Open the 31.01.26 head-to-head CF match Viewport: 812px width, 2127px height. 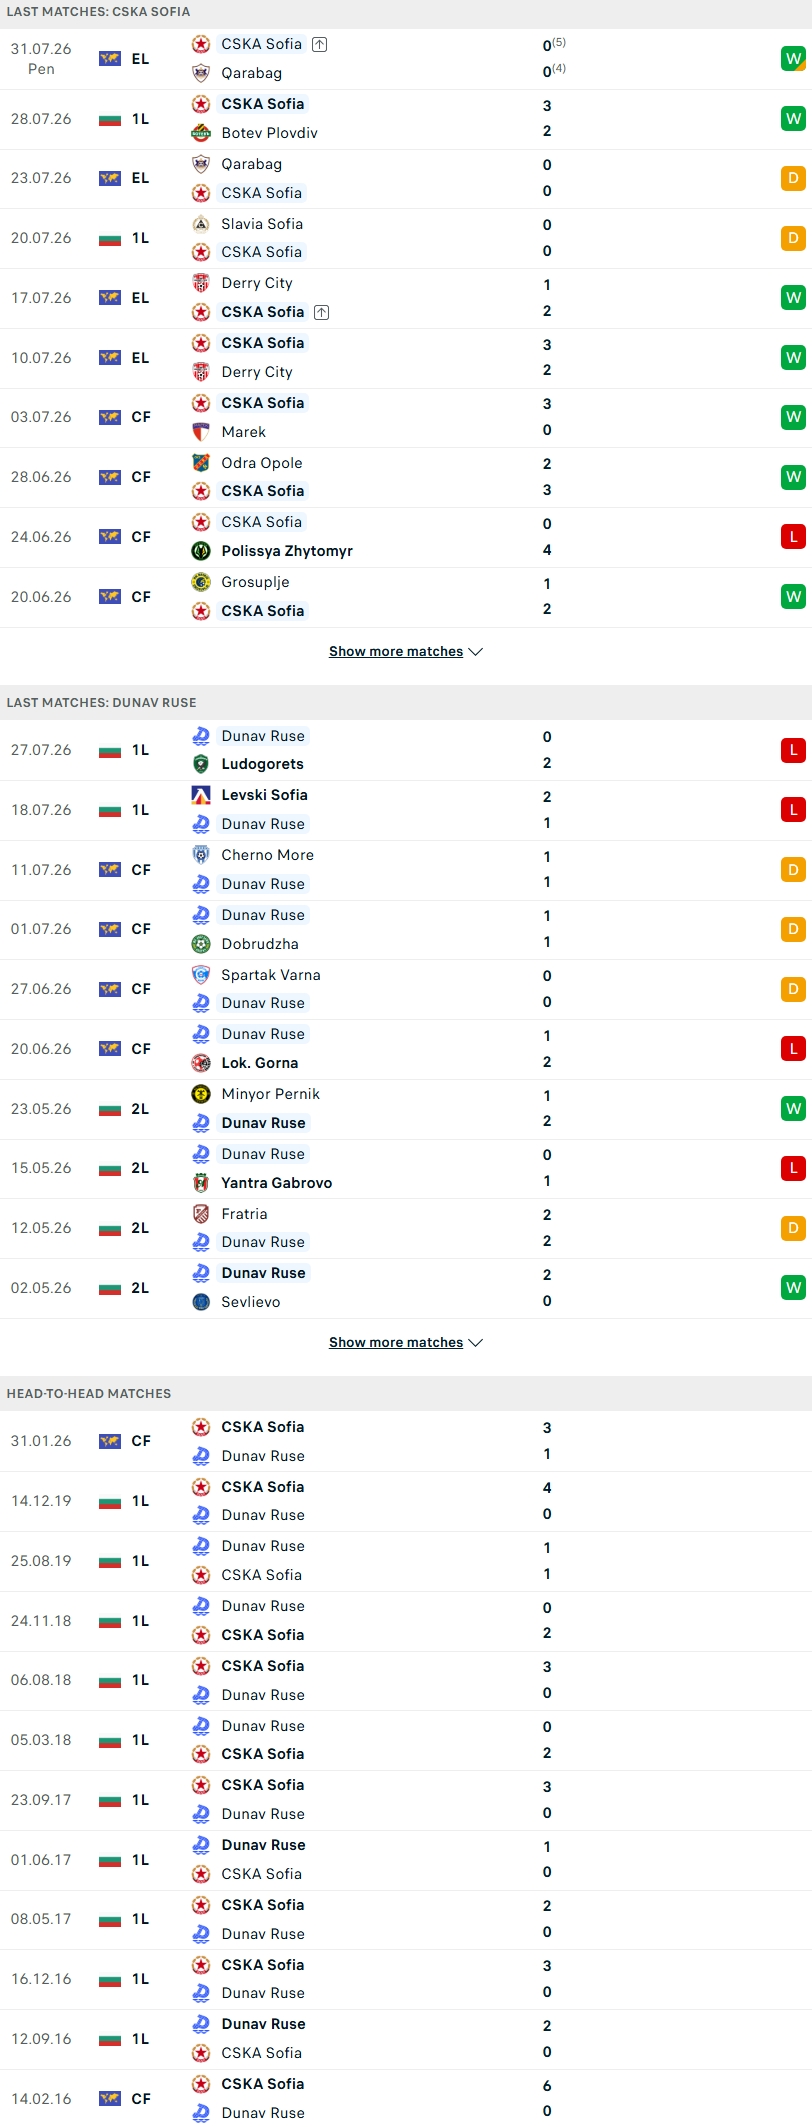(406, 1441)
